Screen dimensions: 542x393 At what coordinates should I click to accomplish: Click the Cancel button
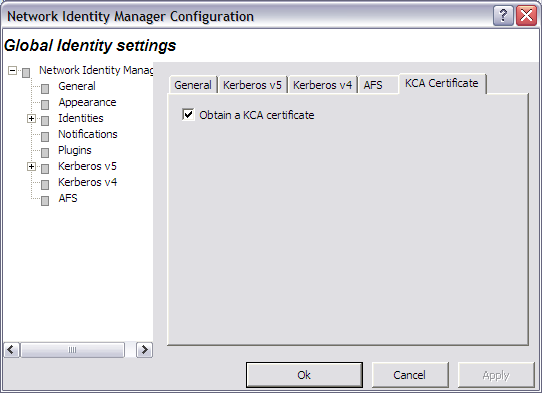click(x=410, y=375)
